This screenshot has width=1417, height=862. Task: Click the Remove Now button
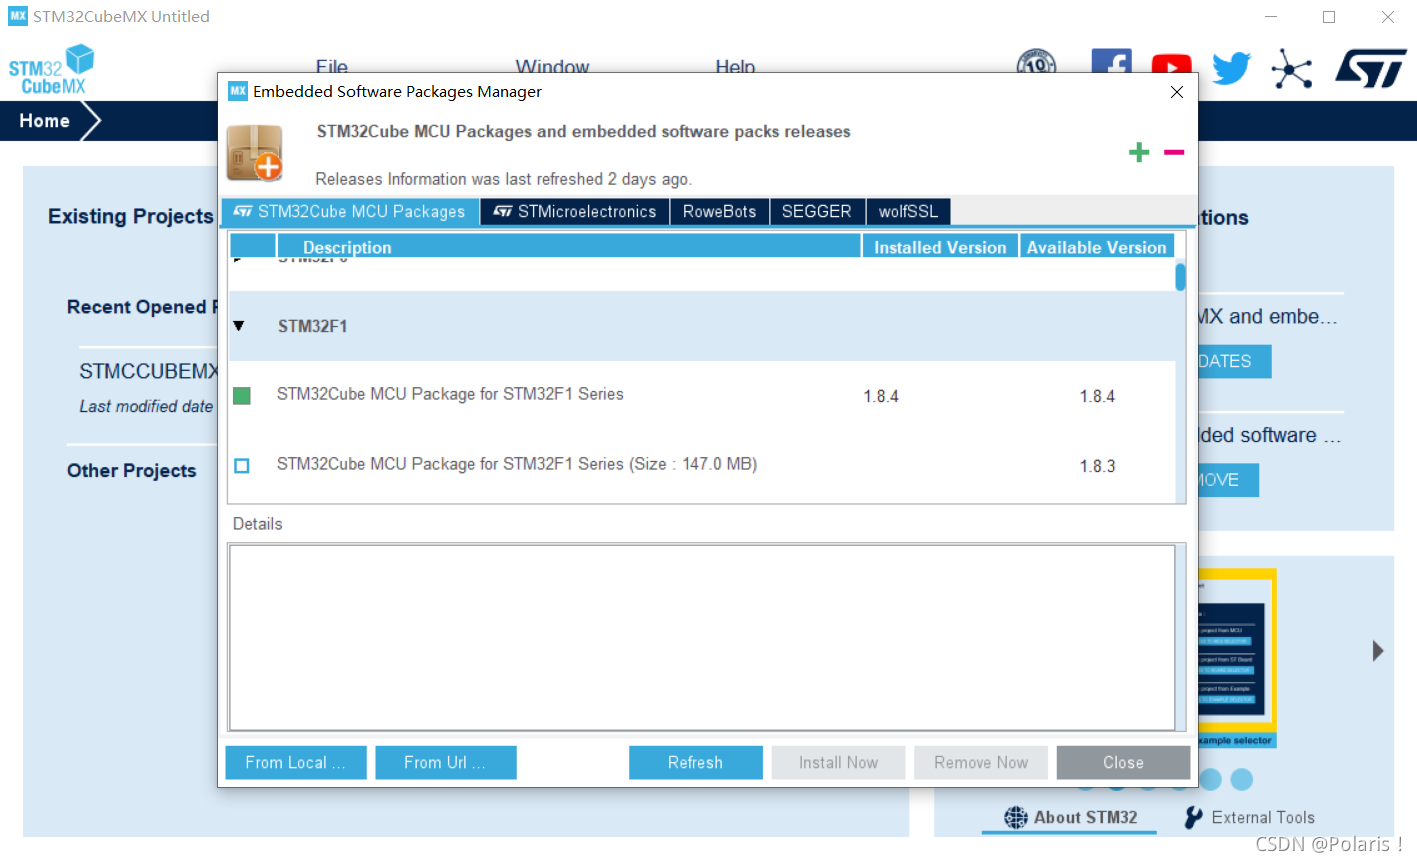[981, 762]
